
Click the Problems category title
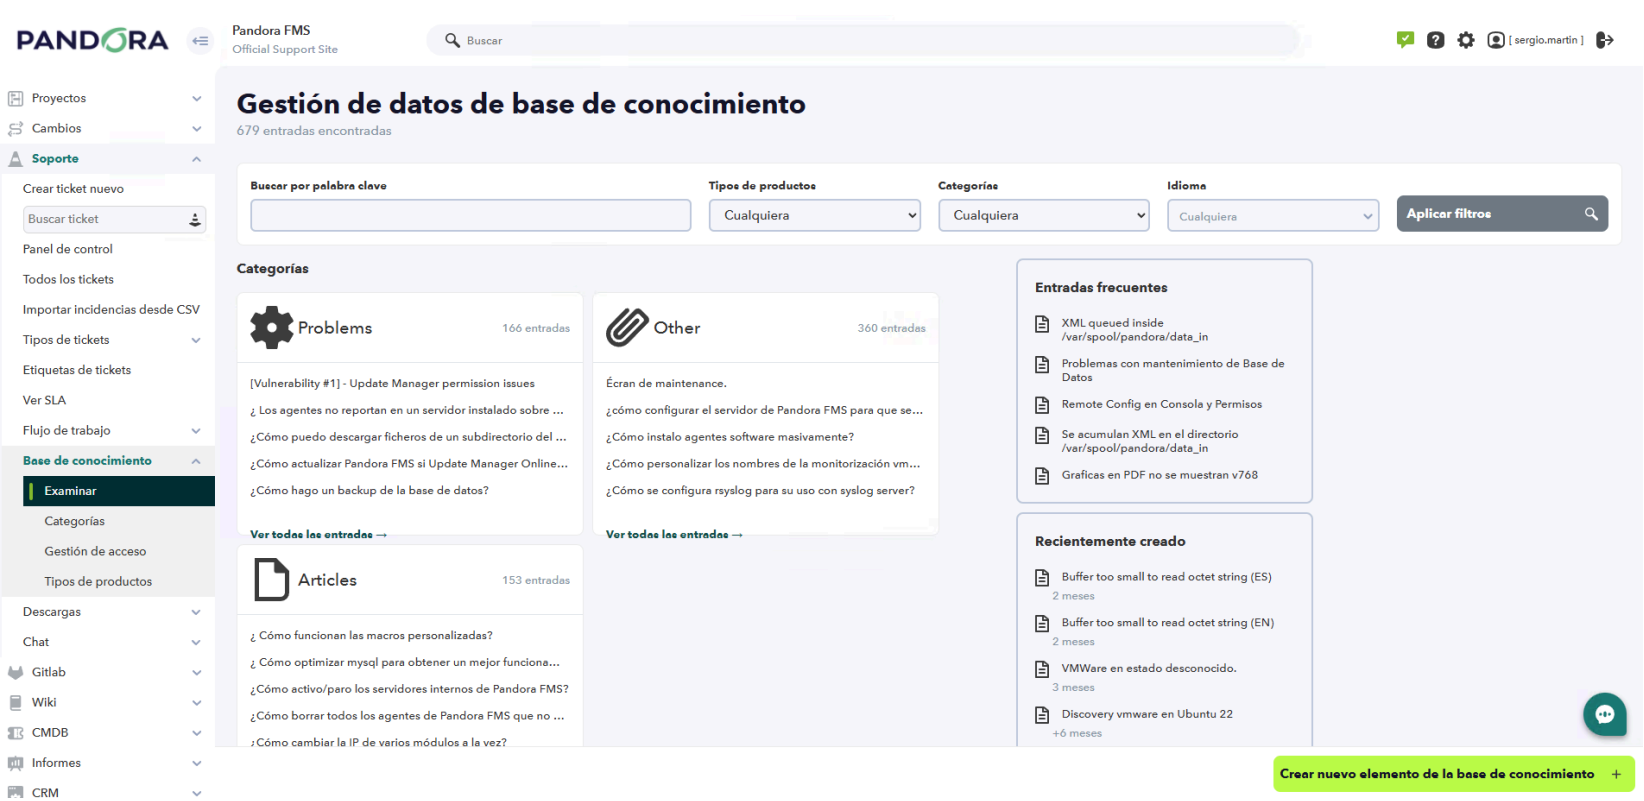pyautogui.click(x=335, y=328)
